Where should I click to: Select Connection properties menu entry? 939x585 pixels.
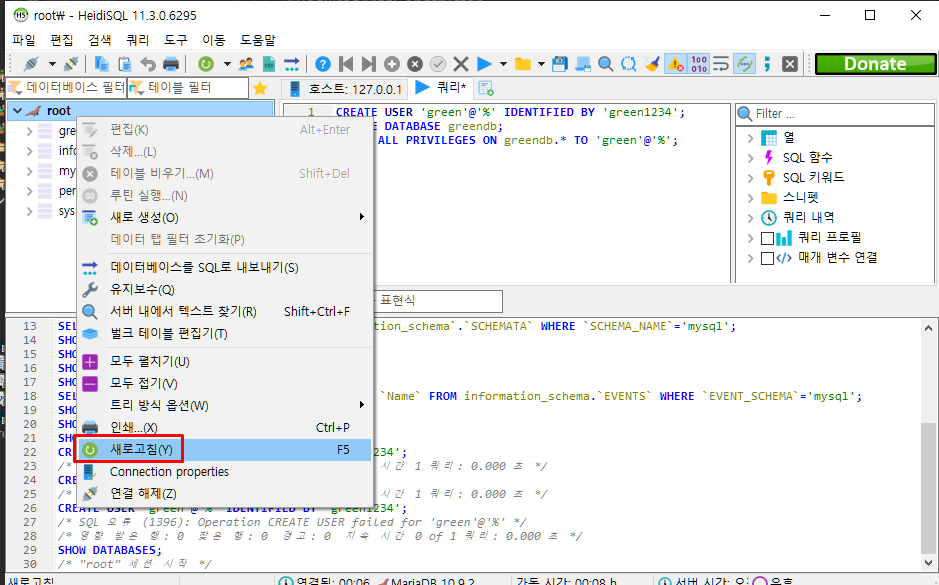[225, 472]
